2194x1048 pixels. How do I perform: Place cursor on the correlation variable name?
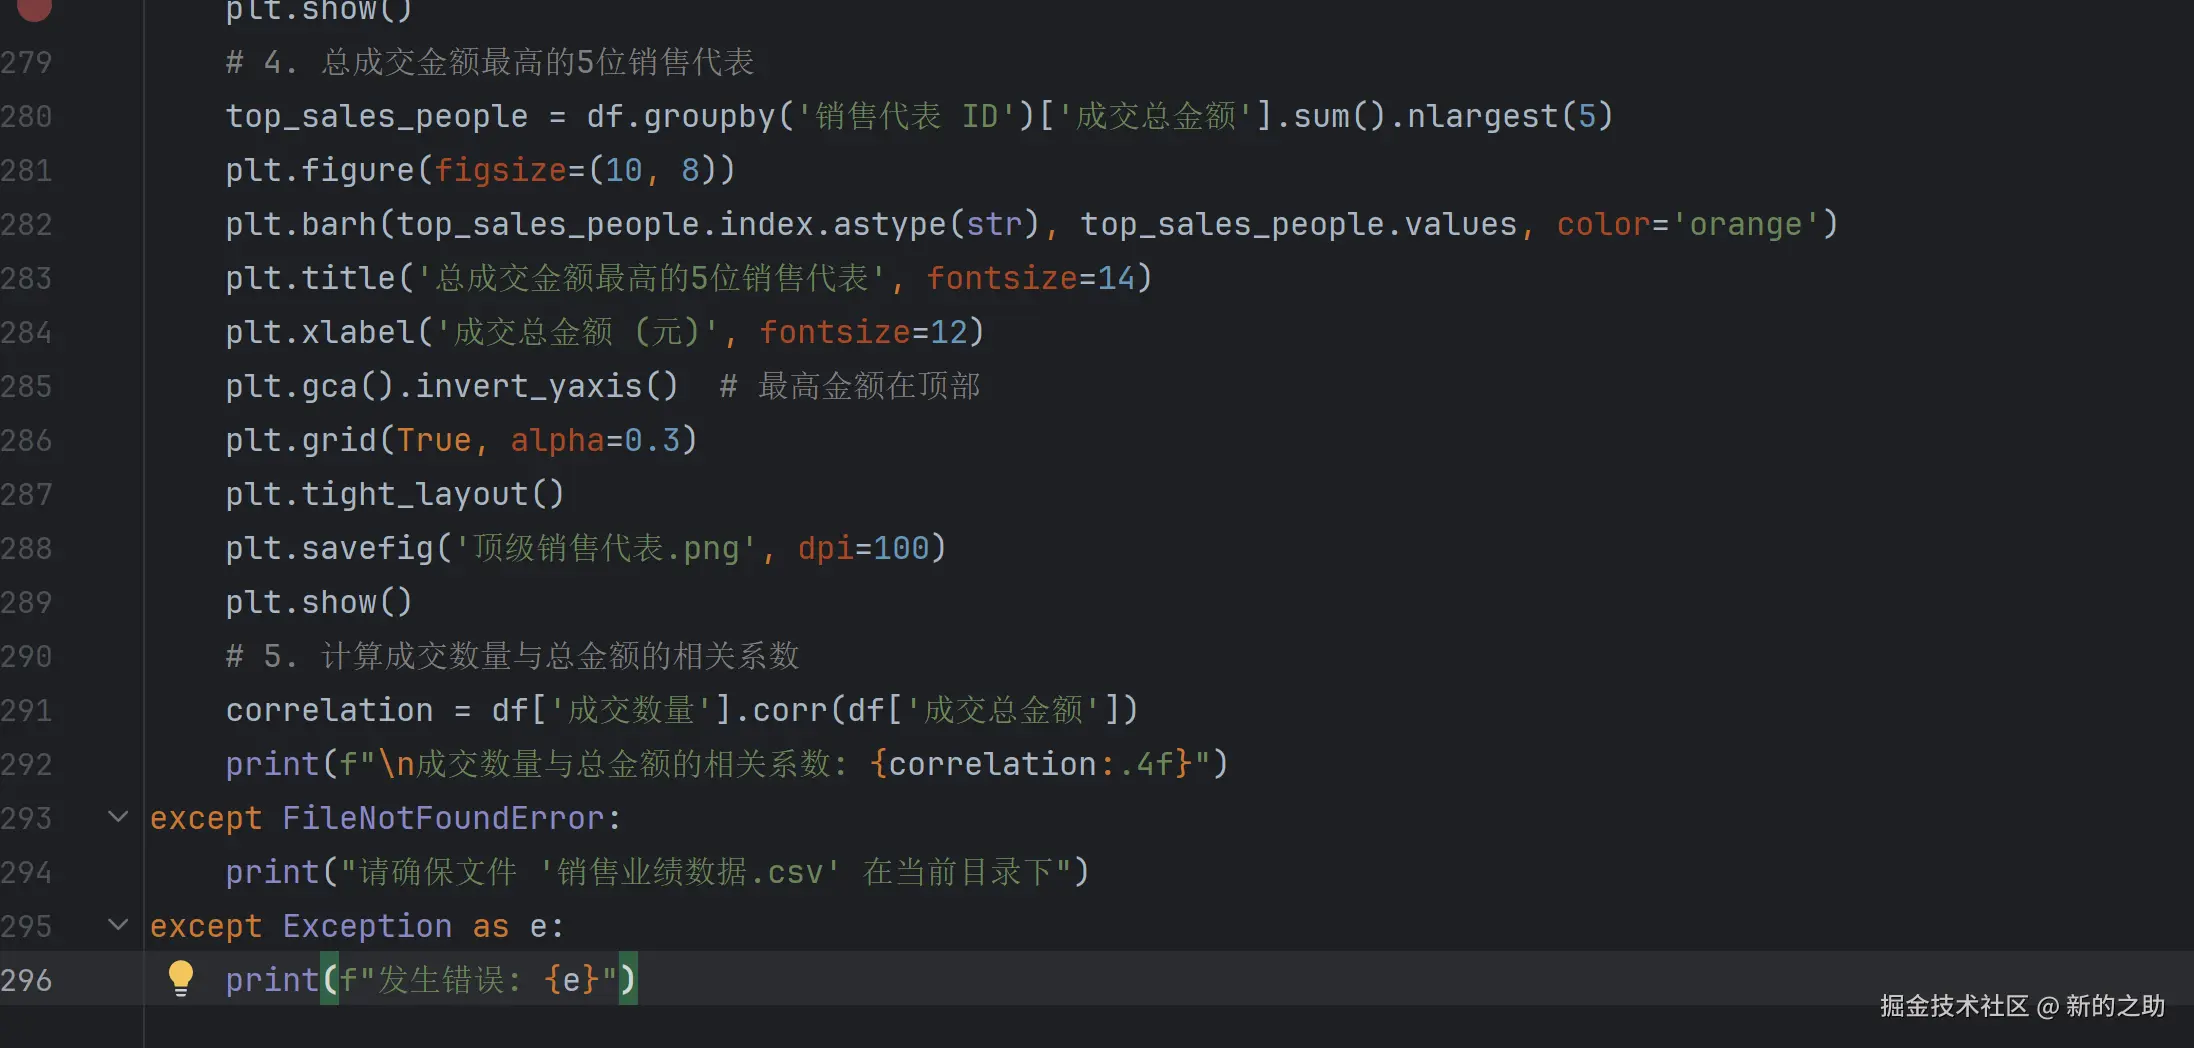pyautogui.click(x=328, y=710)
